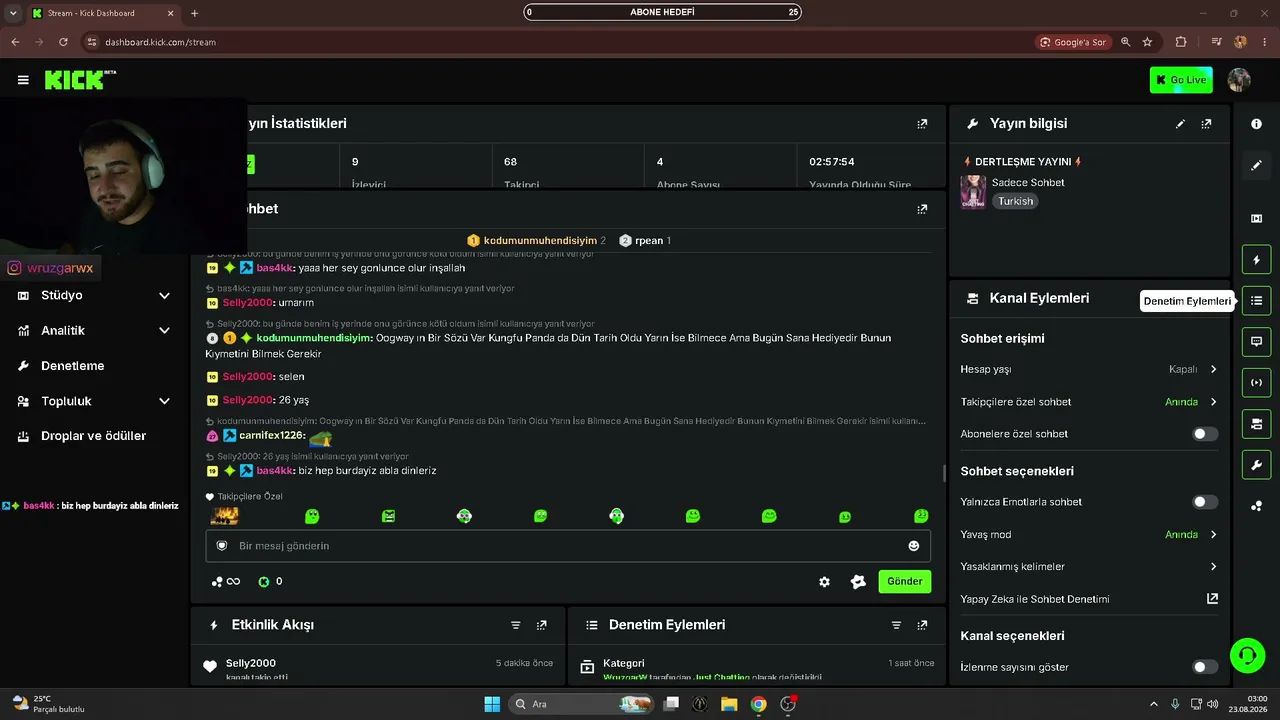This screenshot has width=1280, height=720.
Task: Open the browser tab search dropdown
Action: click(x=13, y=13)
